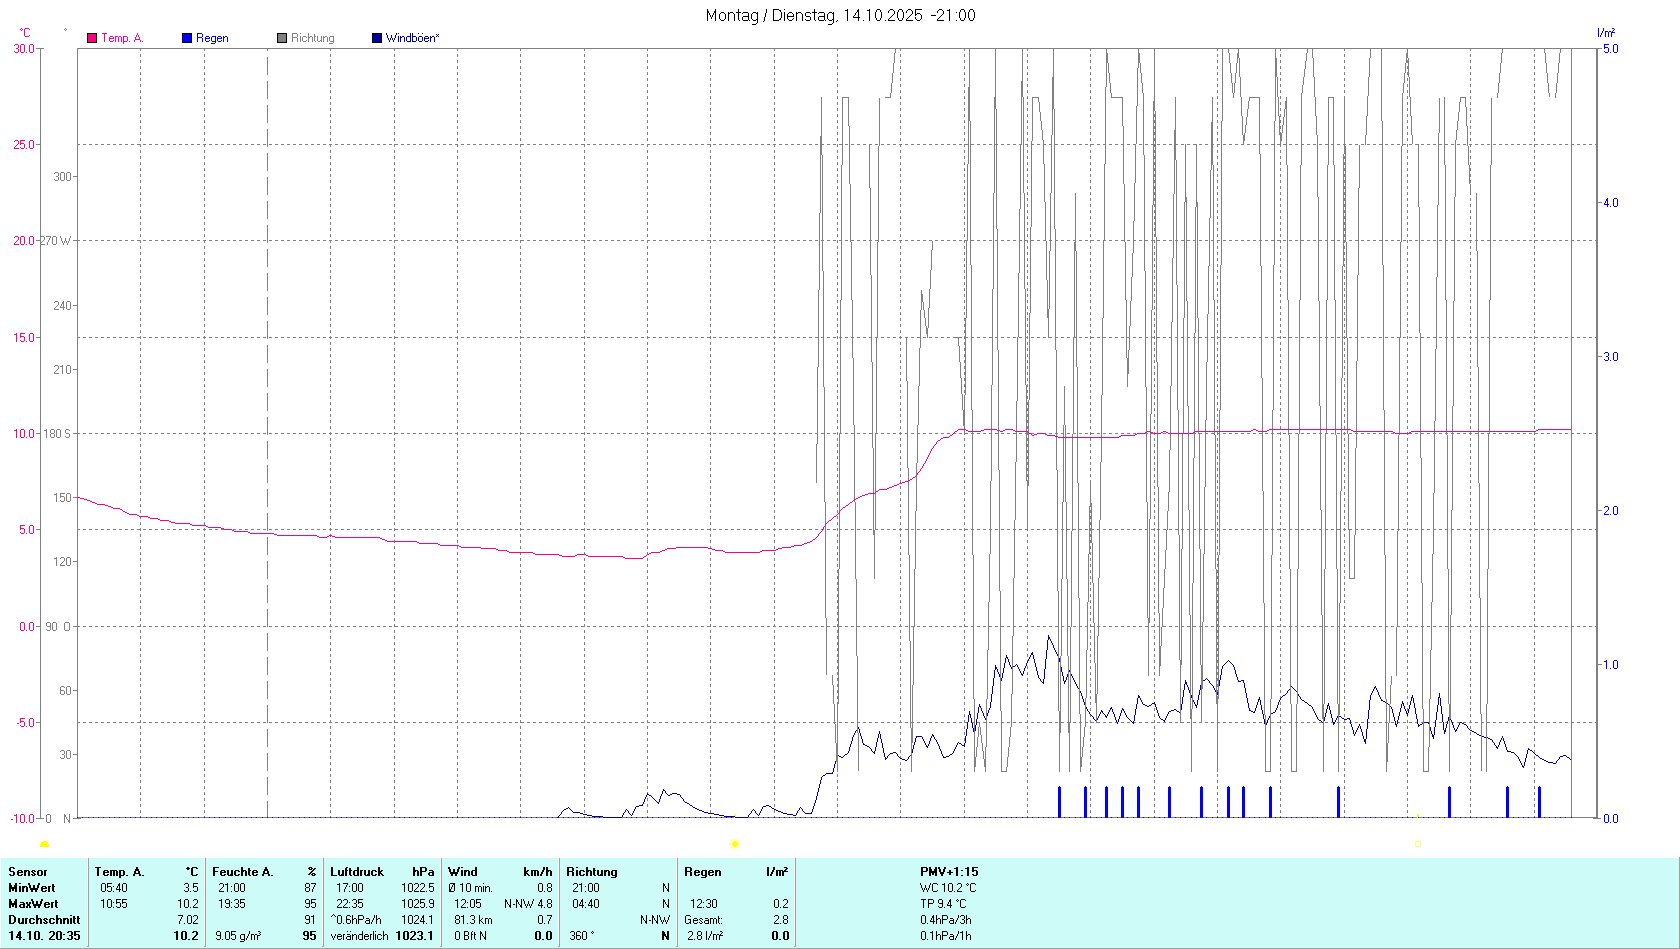Select the Richtung legend label
Screen dimensions: 1680x949
click(313, 38)
